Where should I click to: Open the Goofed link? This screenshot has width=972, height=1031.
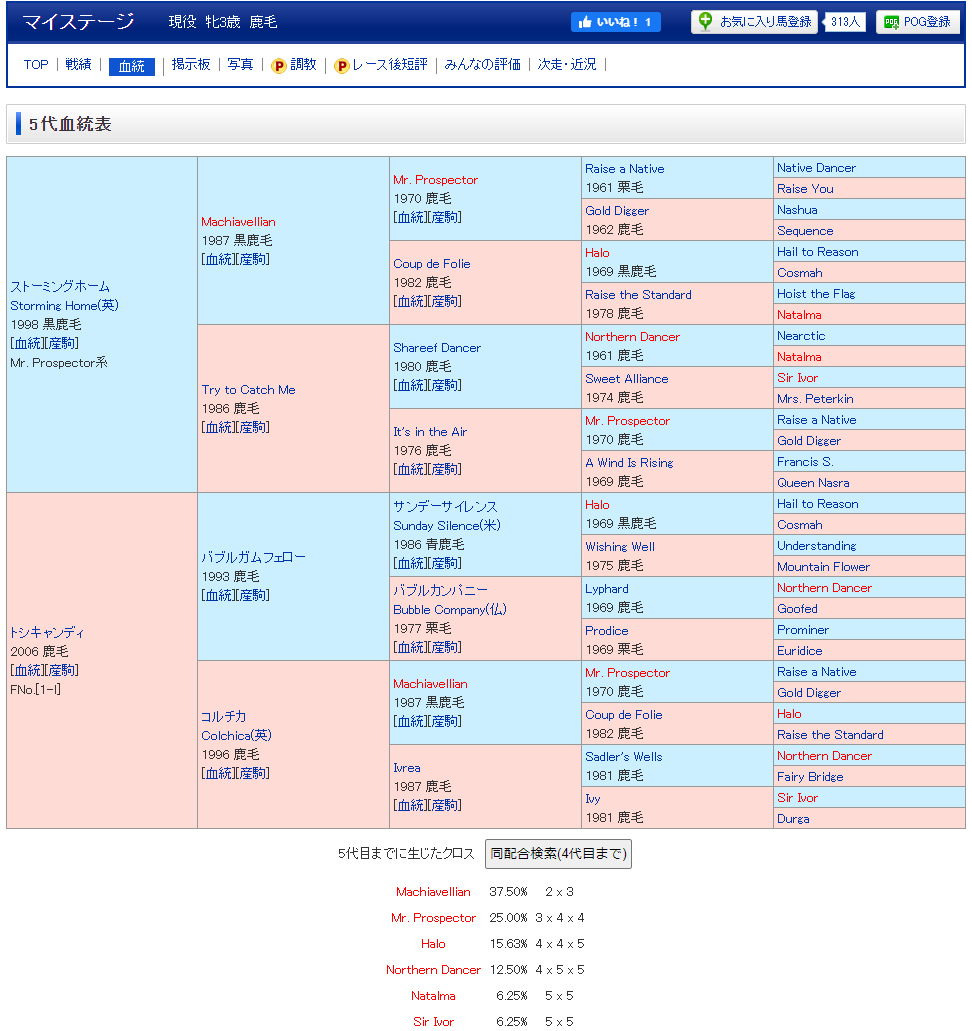(797, 609)
